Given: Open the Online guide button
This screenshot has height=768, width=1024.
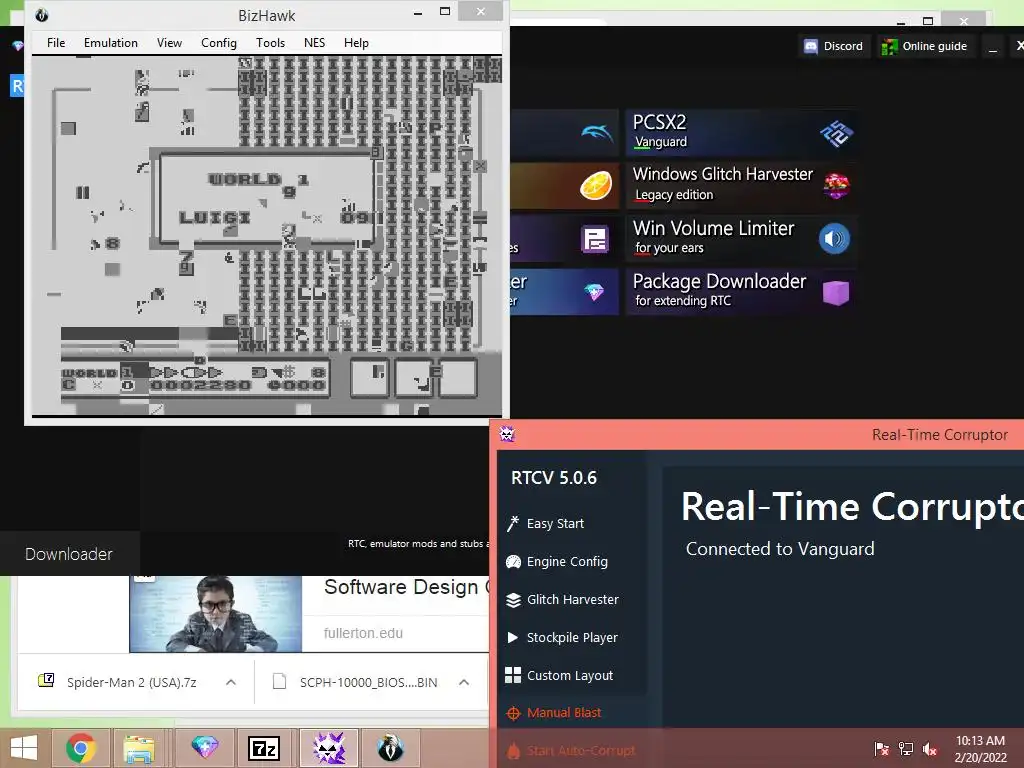Looking at the screenshot, I should pyautogui.click(x=925, y=46).
